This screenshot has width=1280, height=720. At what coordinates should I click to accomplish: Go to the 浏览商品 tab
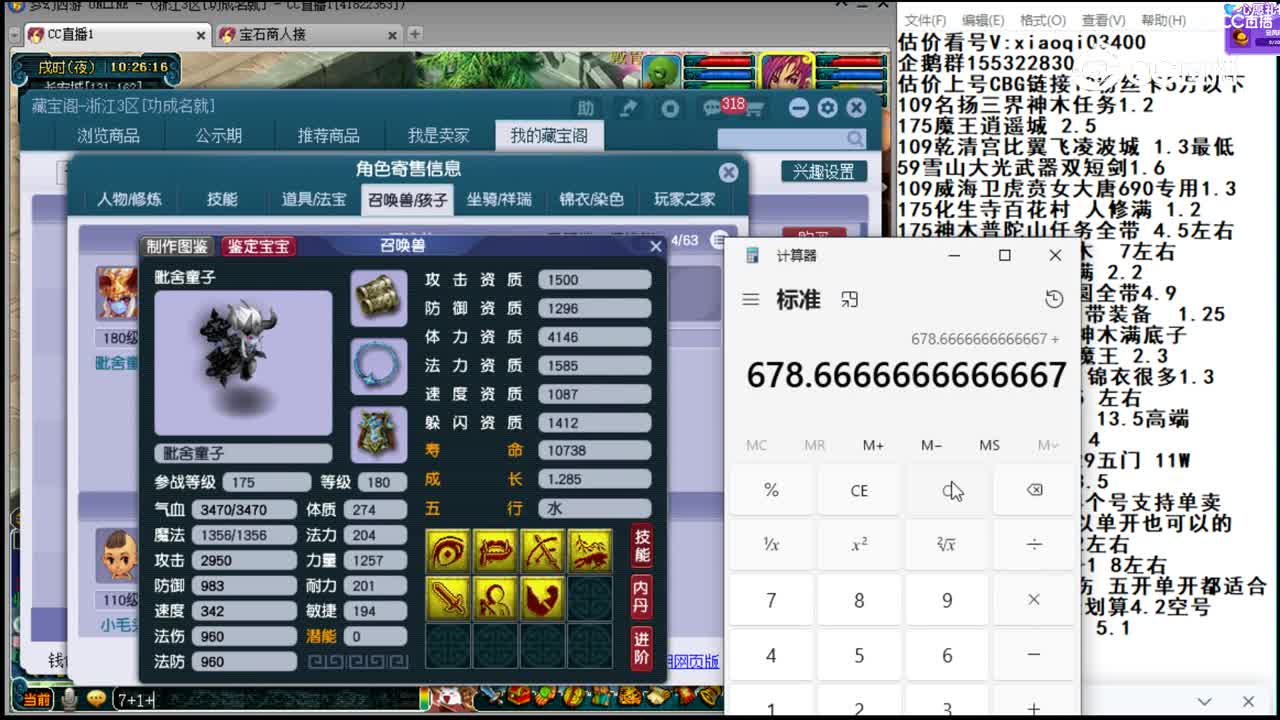pos(108,135)
